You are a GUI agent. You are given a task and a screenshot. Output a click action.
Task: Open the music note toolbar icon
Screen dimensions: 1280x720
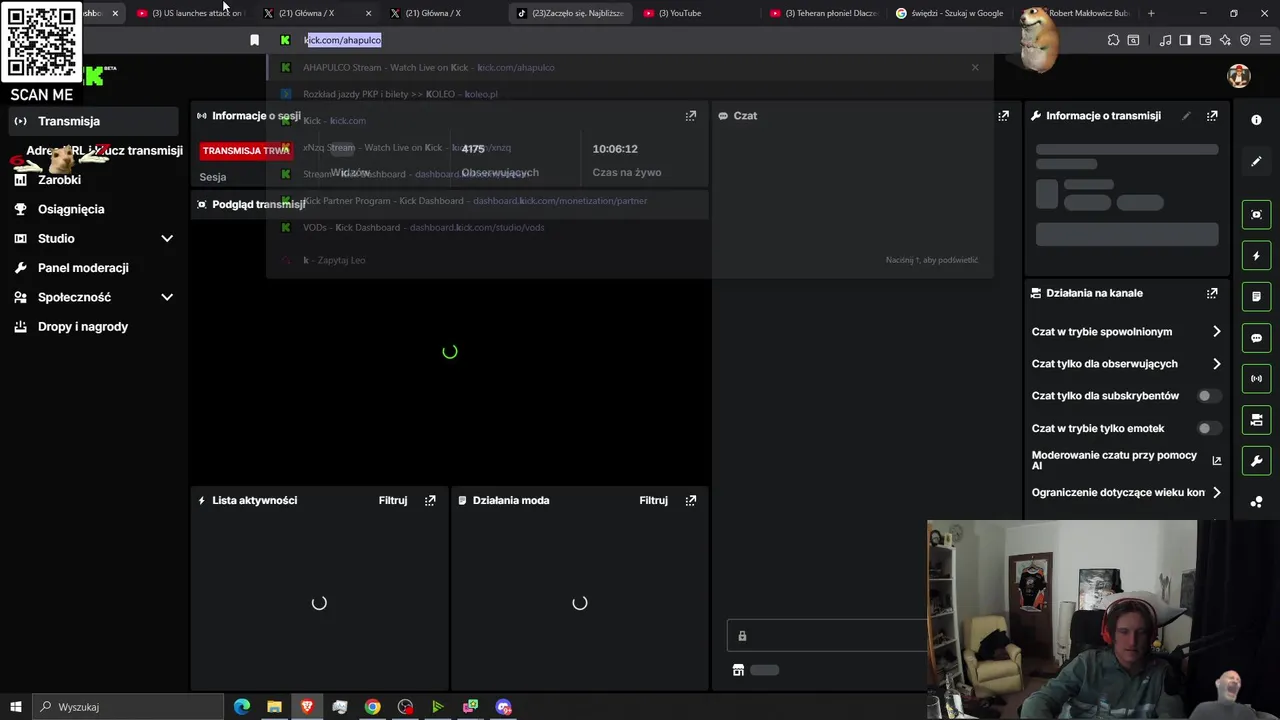tap(1165, 40)
